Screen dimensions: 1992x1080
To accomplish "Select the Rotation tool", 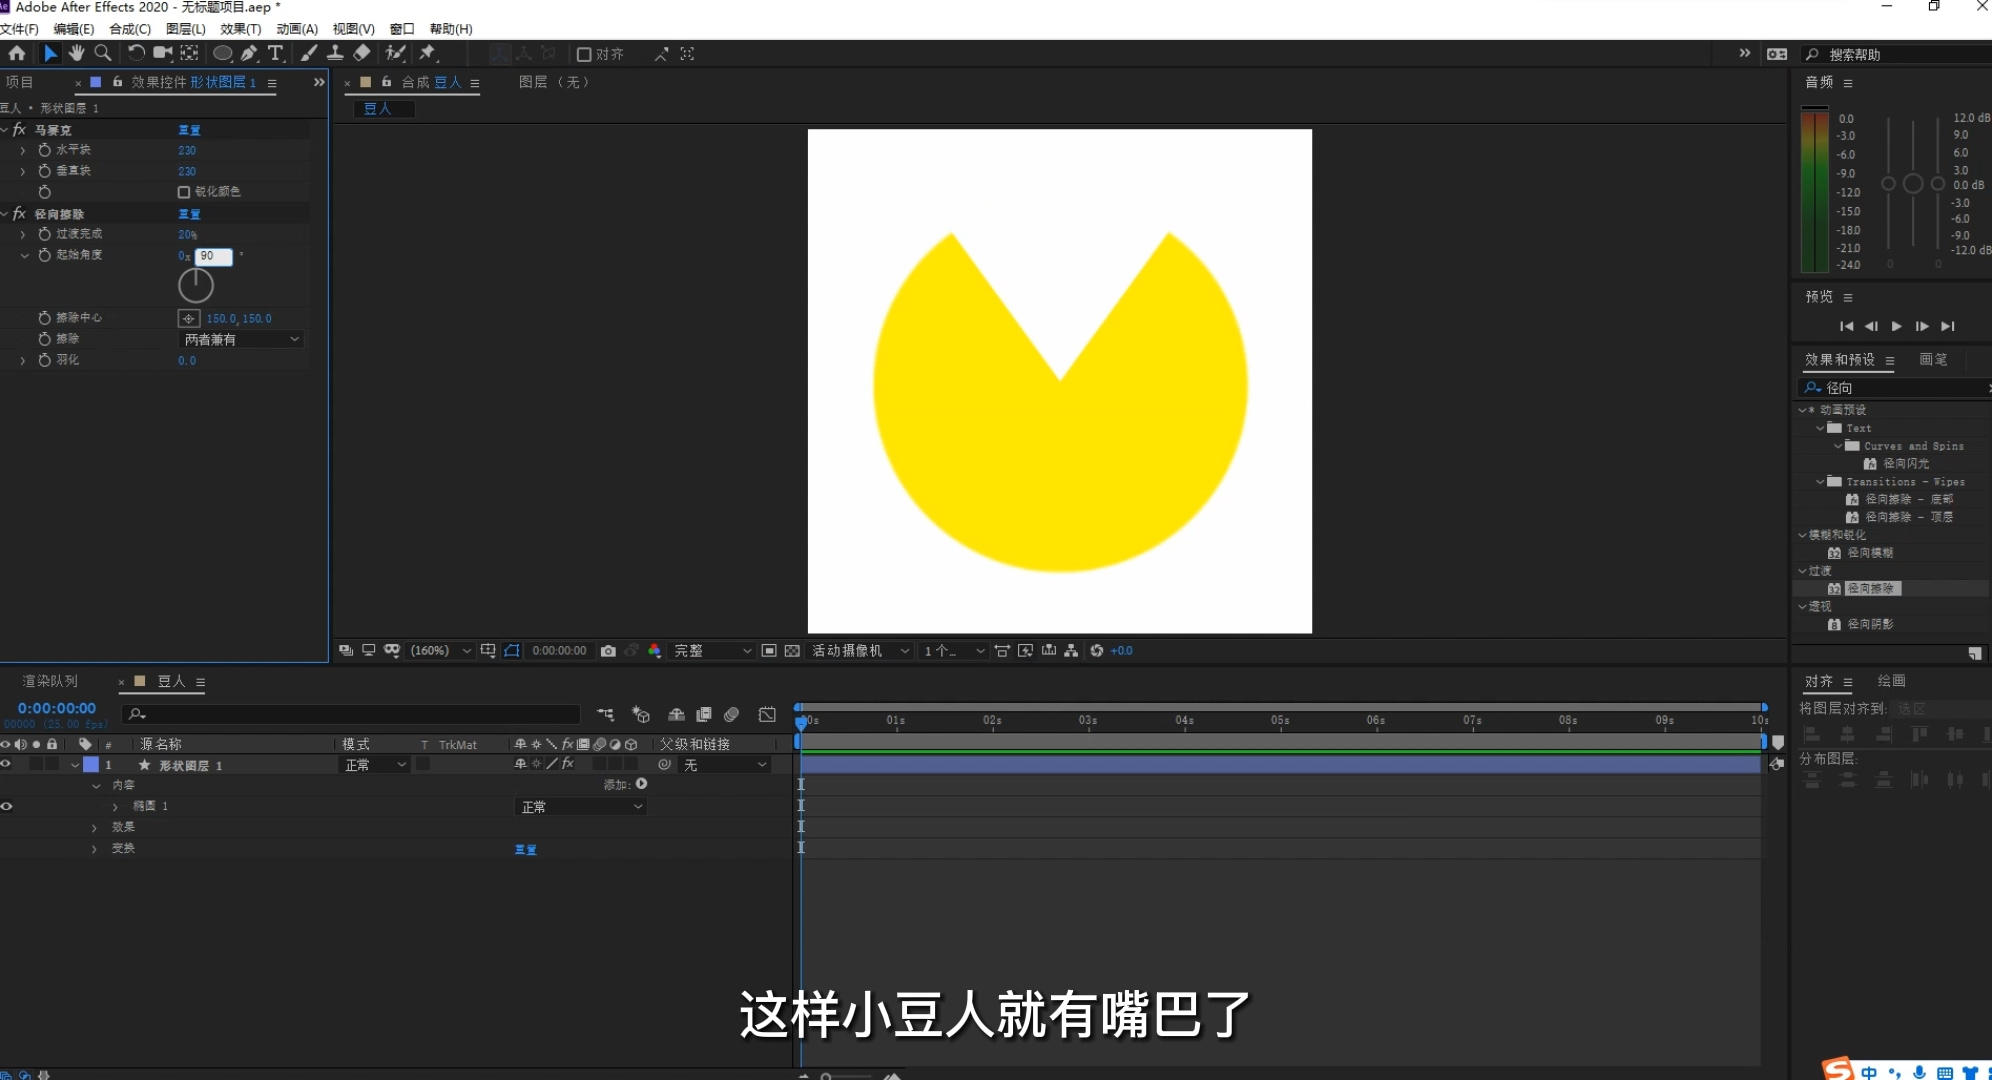I will [x=136, y=53].
